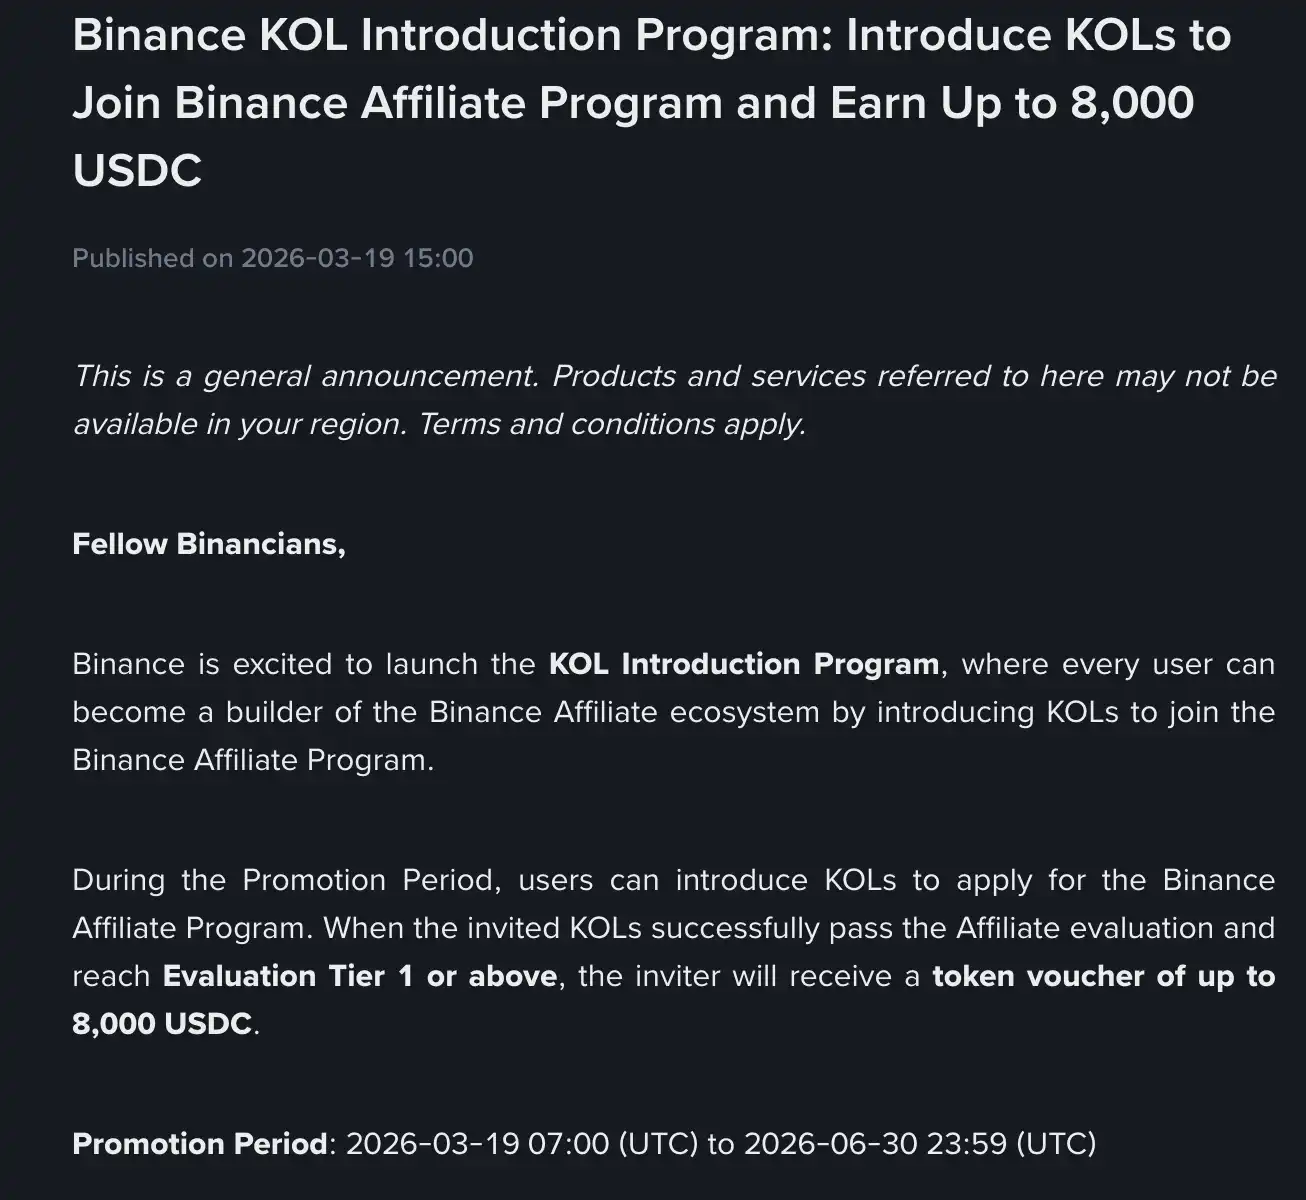Click "Binance Affiliate Program." ending the first paragraph
The image size is (1306, 1200).
[x=253, y=760]
